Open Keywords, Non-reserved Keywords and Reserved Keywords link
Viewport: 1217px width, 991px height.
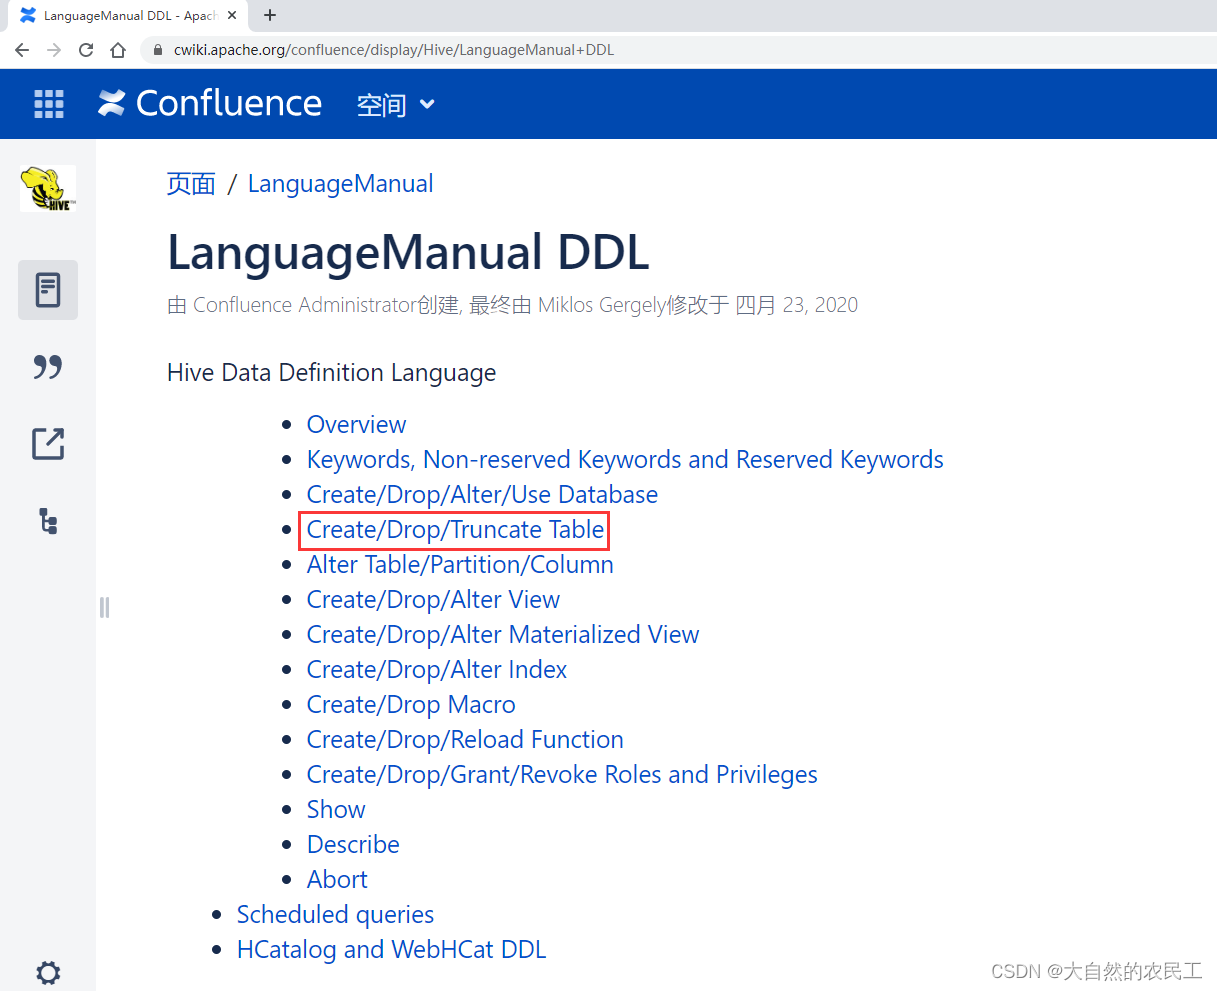tap(625, 459)
